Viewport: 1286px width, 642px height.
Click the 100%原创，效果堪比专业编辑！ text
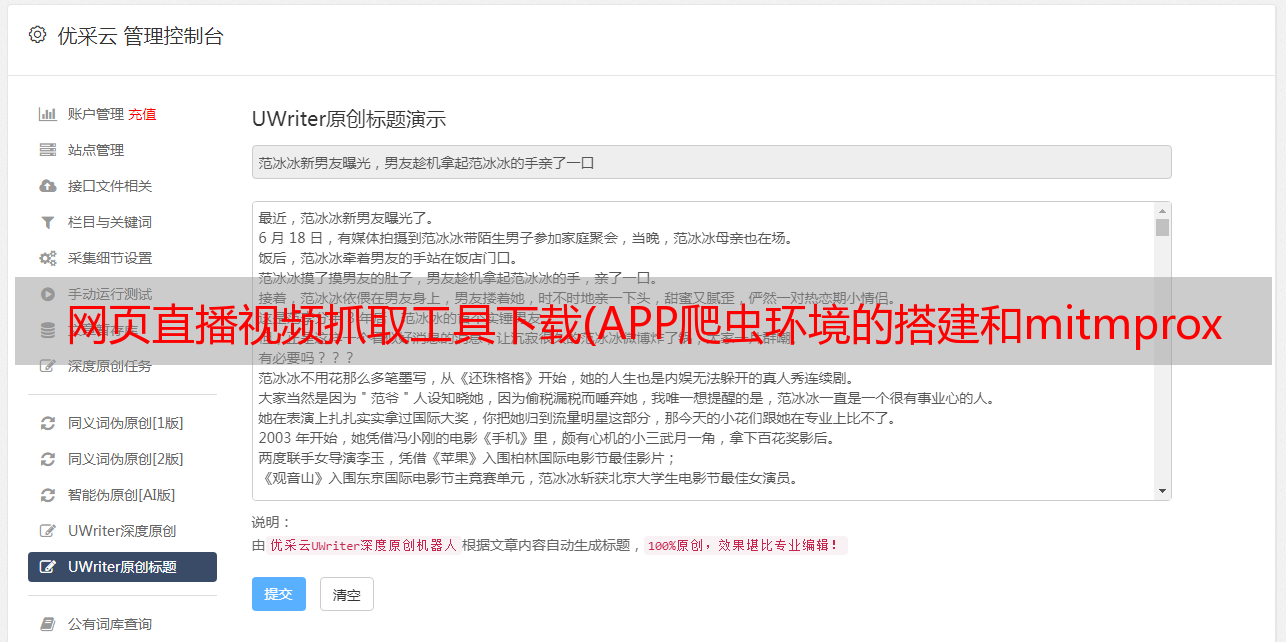(x=745, y=546)
